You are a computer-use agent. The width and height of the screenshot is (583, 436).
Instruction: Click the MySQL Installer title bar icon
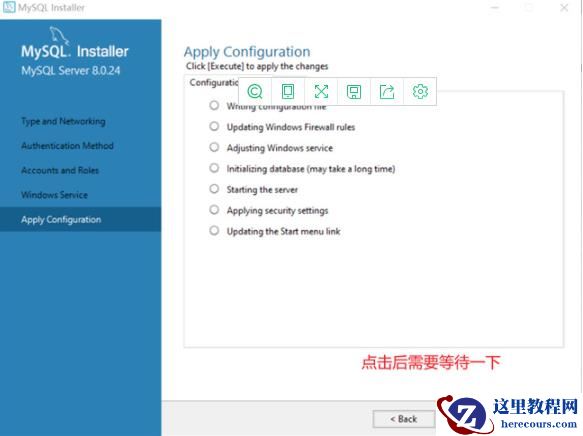pos(9,7)
